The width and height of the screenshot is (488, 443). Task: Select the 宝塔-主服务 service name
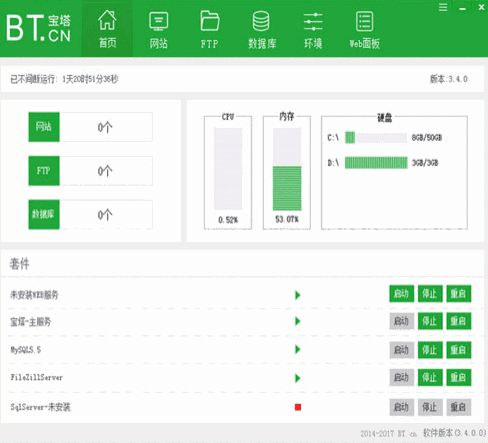31,322
